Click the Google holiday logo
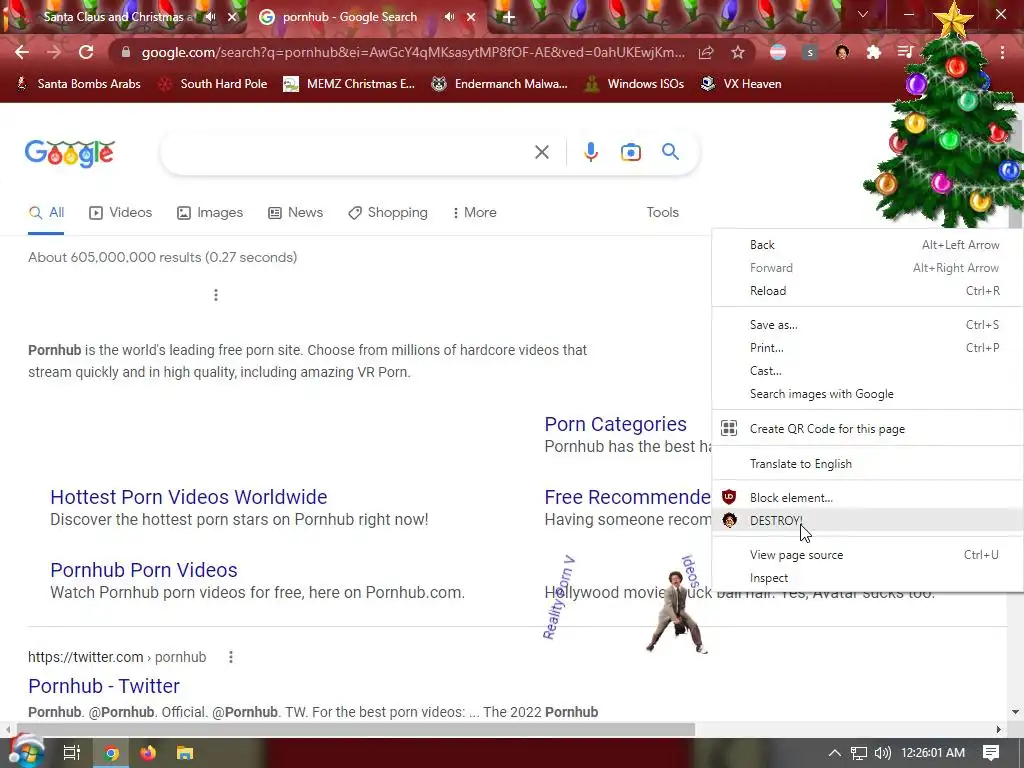Screen dimensions: 1024x768 [x=70, y=153]
